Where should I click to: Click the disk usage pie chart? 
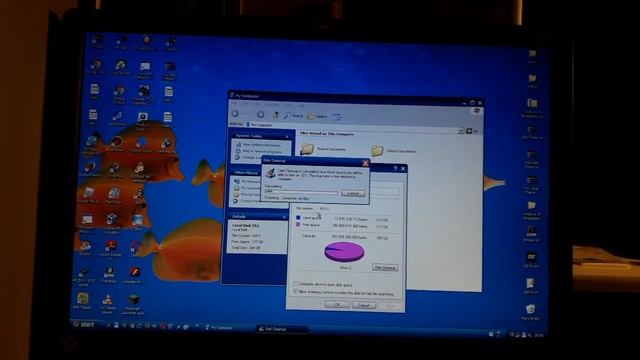click(x=344, y=251)
